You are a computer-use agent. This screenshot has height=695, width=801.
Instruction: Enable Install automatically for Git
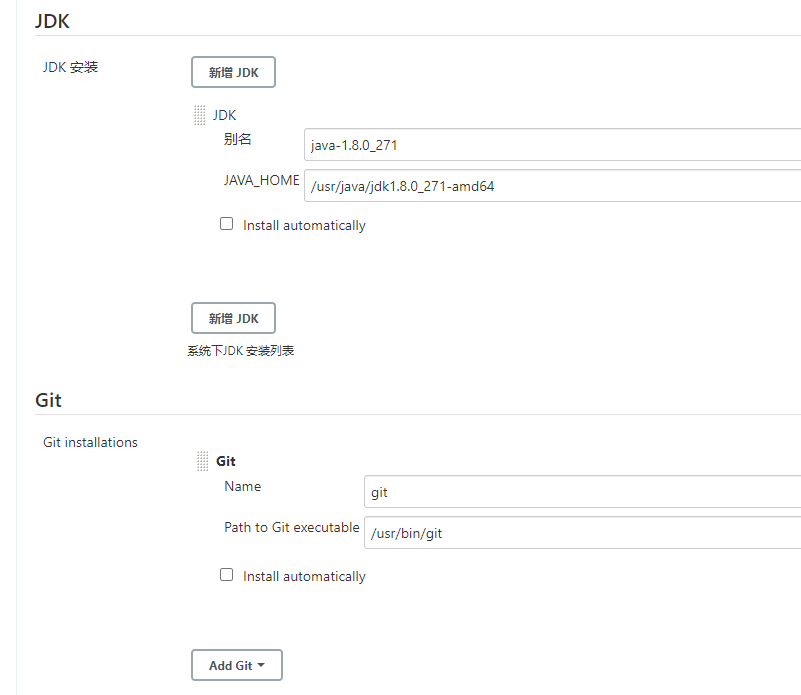point(226,575)
